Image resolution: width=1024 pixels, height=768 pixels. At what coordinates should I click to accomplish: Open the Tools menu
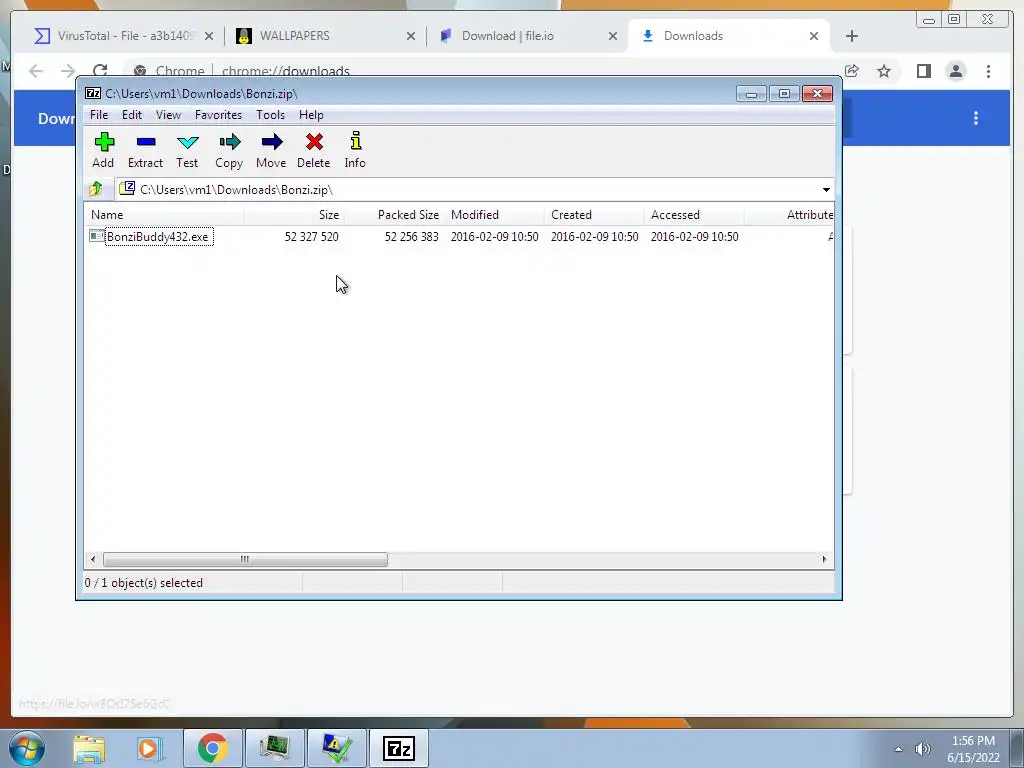(x=270, y=115)
